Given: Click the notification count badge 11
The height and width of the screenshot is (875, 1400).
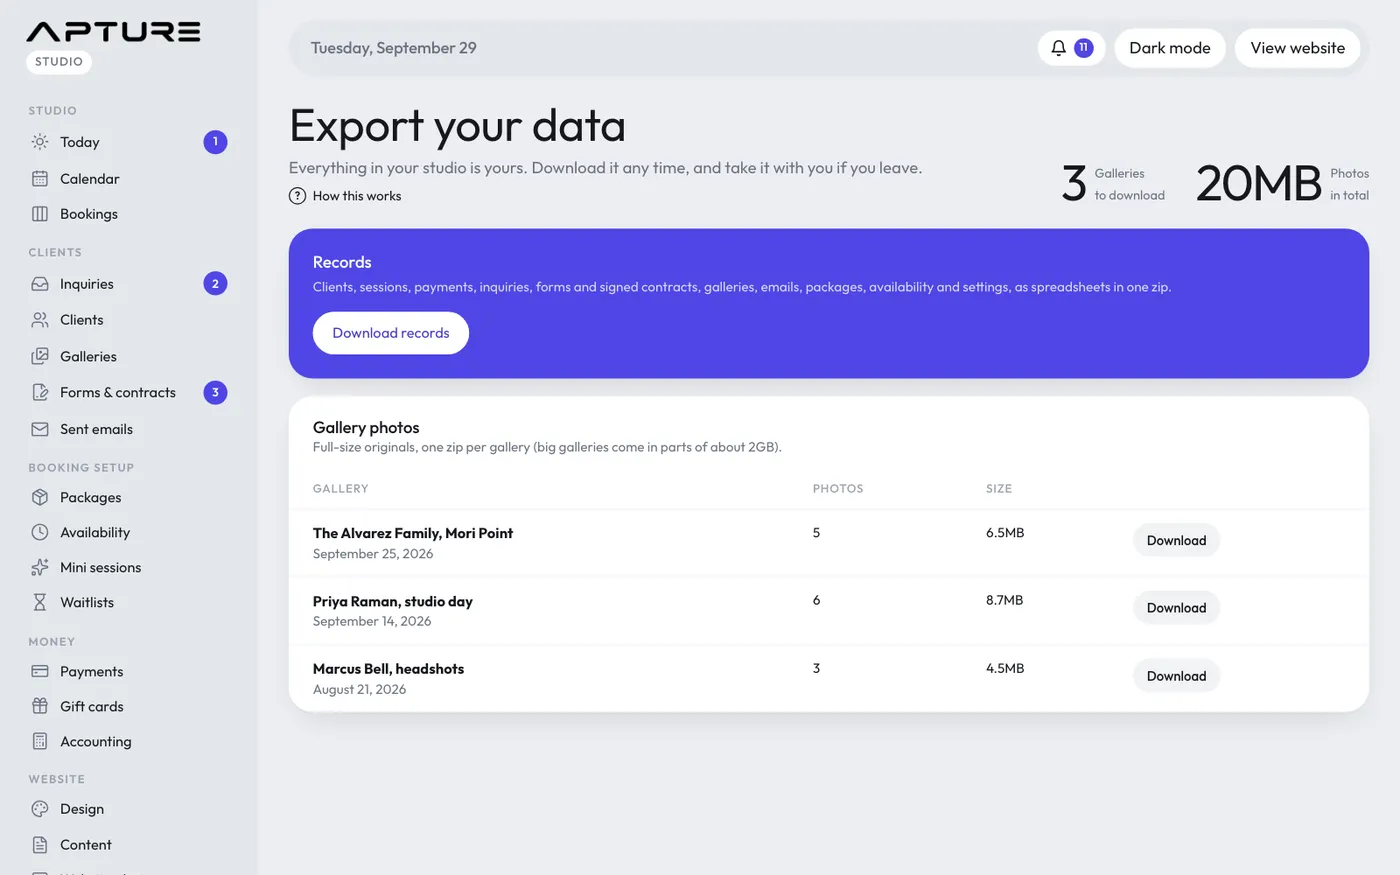Looking at the screenshot, I should coord(1083,48).
